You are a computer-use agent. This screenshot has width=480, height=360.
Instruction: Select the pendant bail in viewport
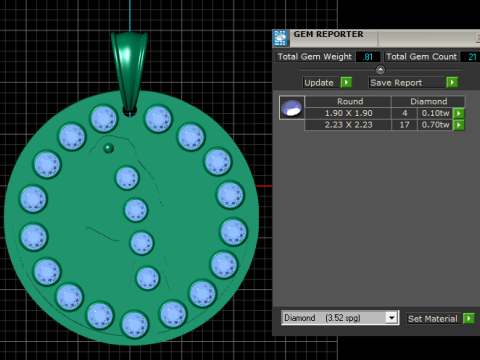point(129,72)
